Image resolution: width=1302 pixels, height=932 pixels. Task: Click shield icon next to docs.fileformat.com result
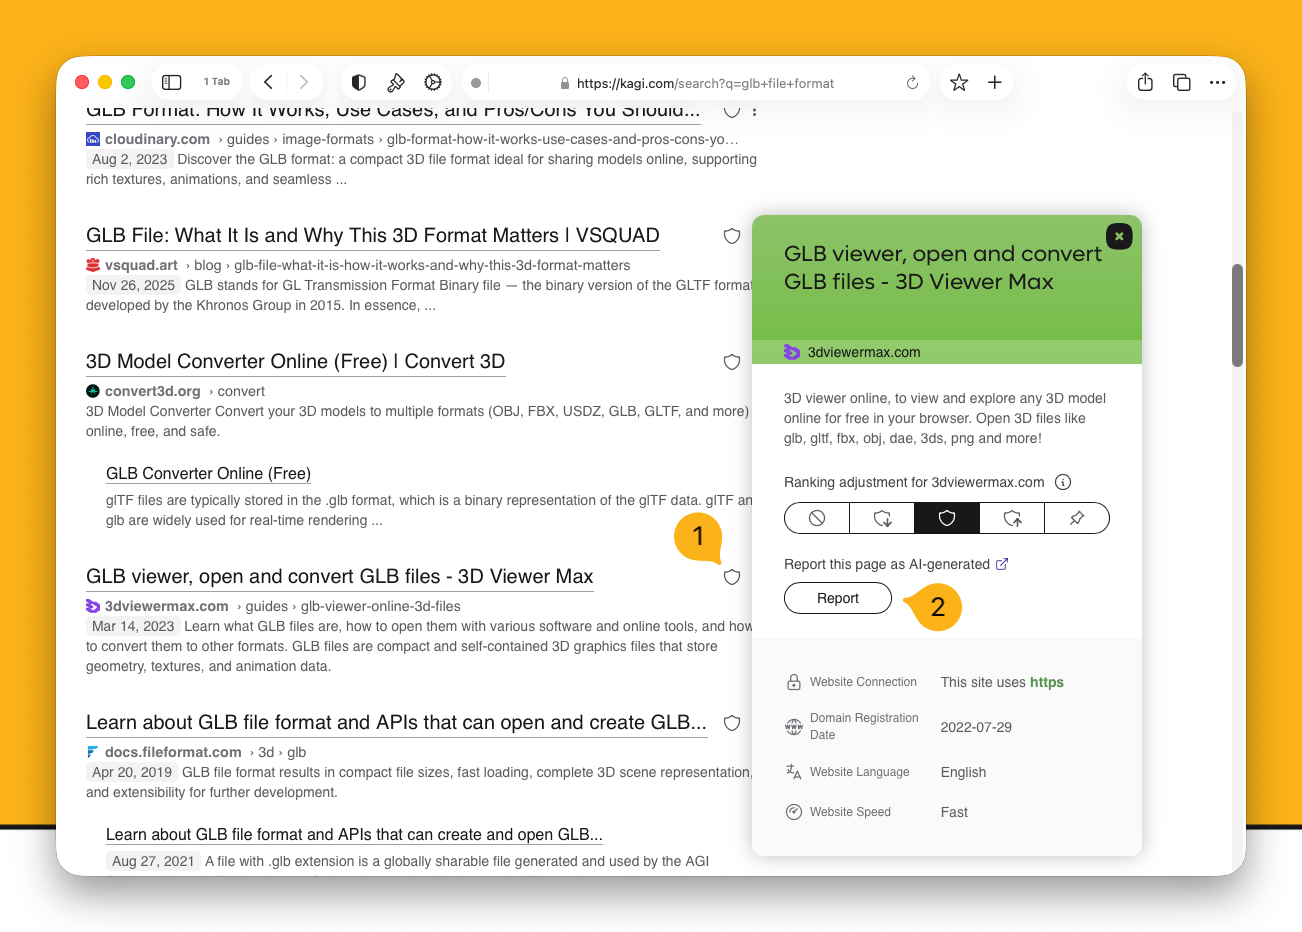[732, 723]
